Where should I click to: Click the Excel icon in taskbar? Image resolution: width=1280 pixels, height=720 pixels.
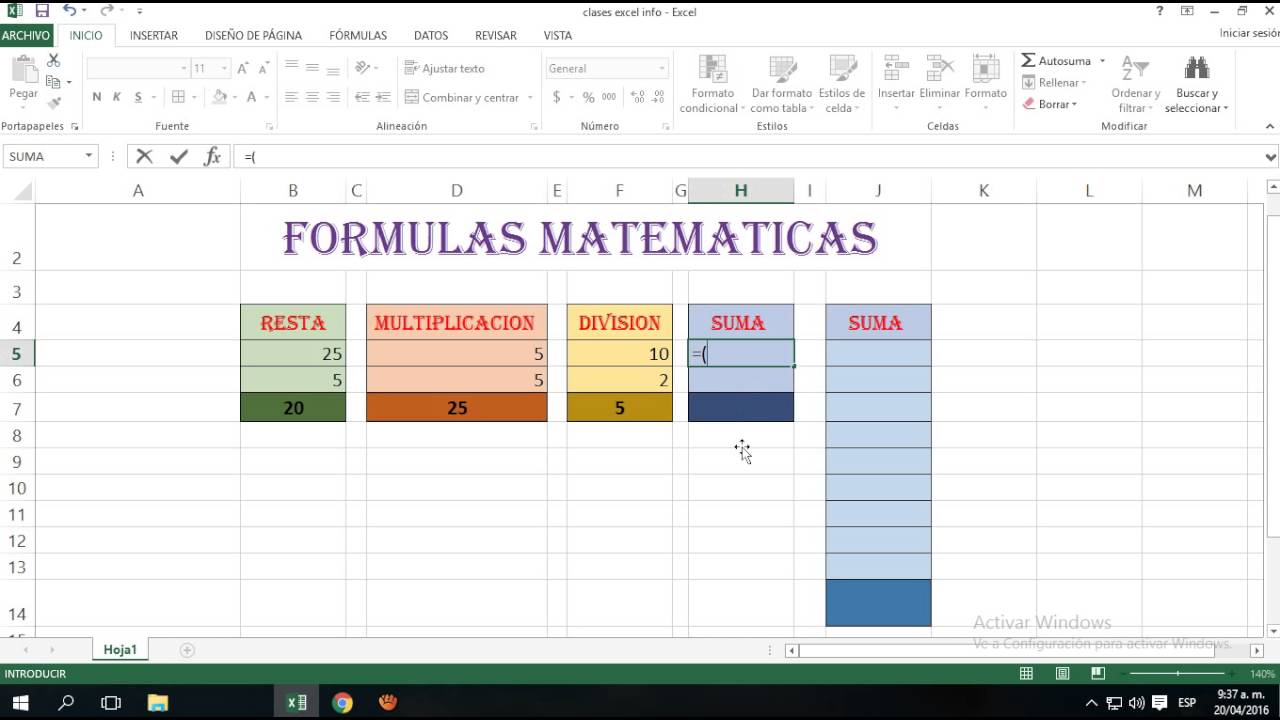tap(297, 702)
